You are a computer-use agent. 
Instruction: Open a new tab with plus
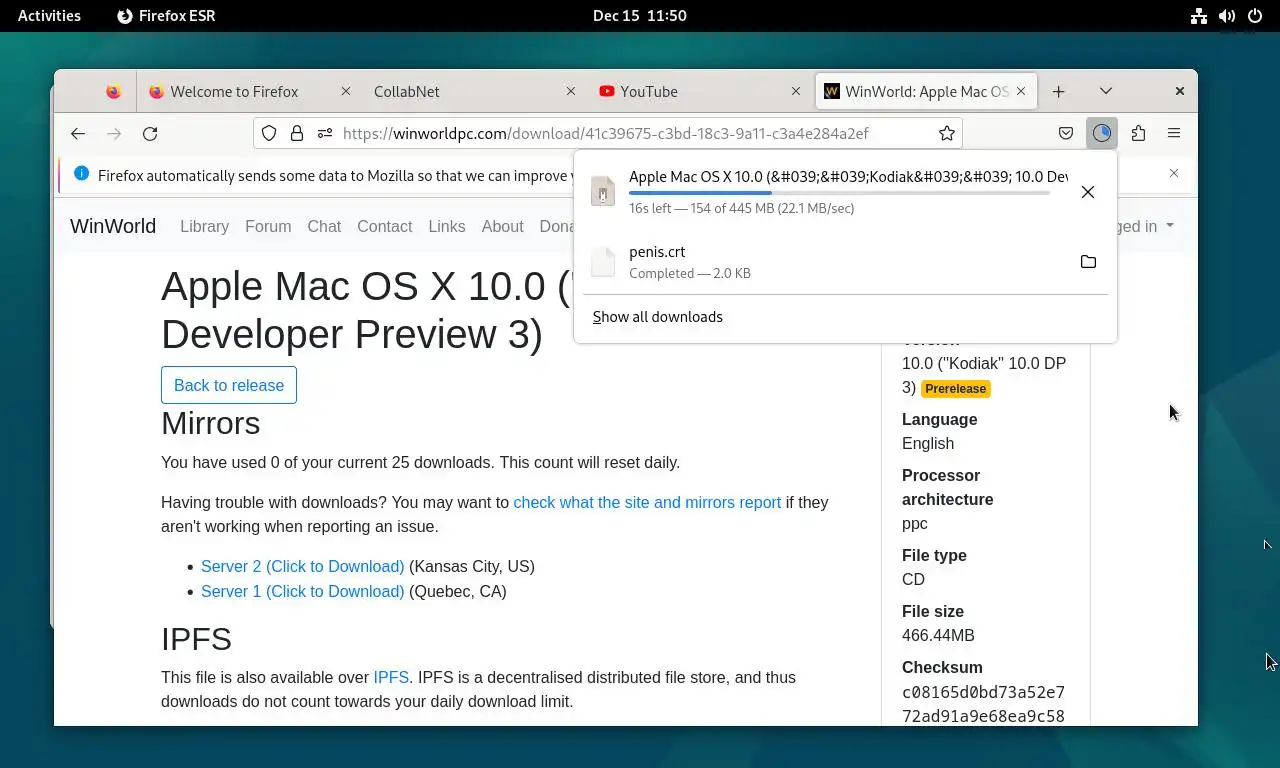tap(1058, 91)
